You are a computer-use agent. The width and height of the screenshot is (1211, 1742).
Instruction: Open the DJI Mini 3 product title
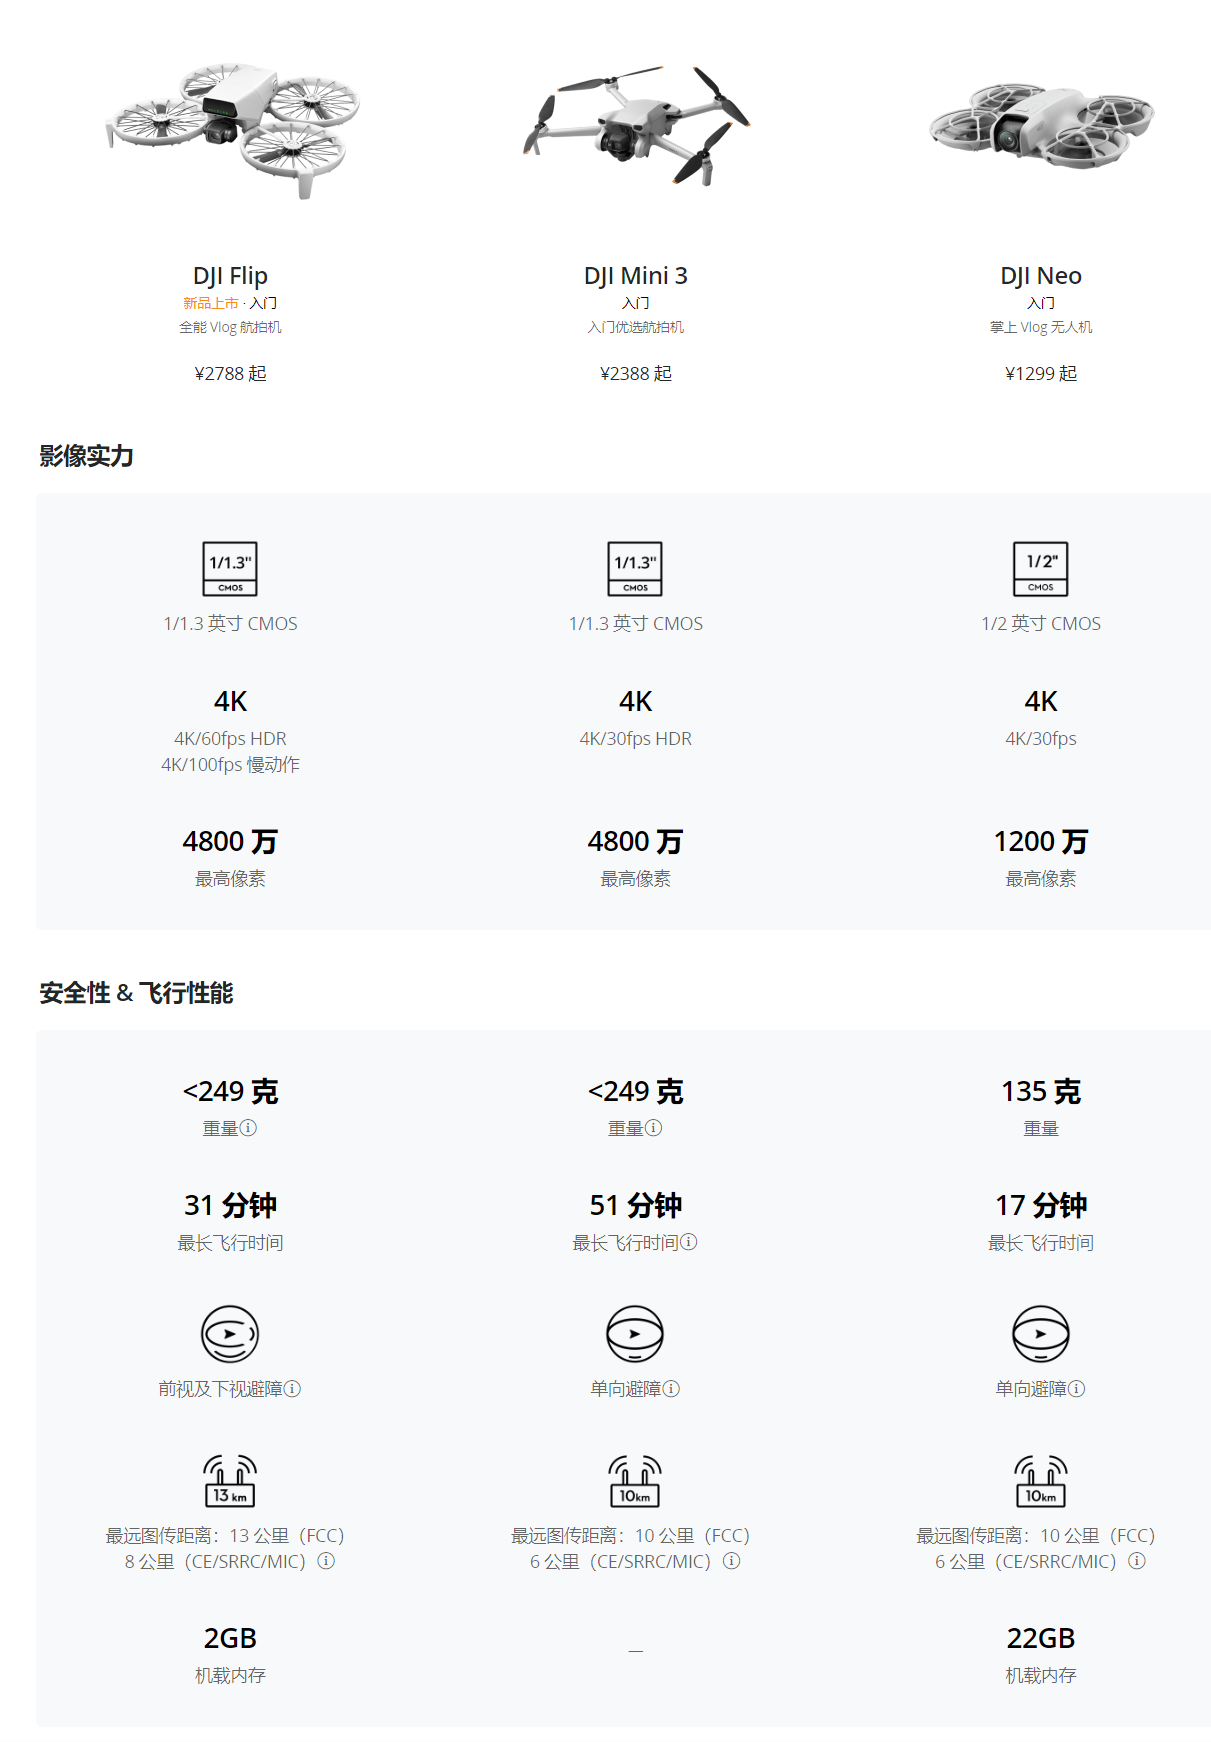[x=636, y=276]
